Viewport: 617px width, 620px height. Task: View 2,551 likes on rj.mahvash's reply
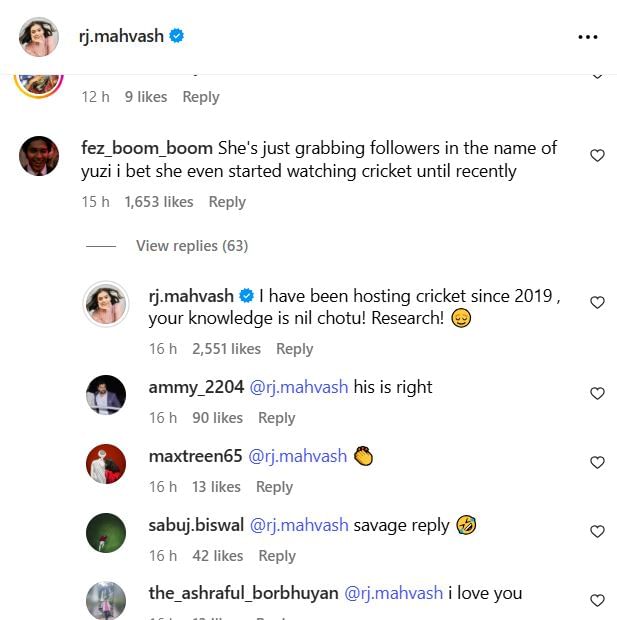pyautogui.click(x=225, y=349)
